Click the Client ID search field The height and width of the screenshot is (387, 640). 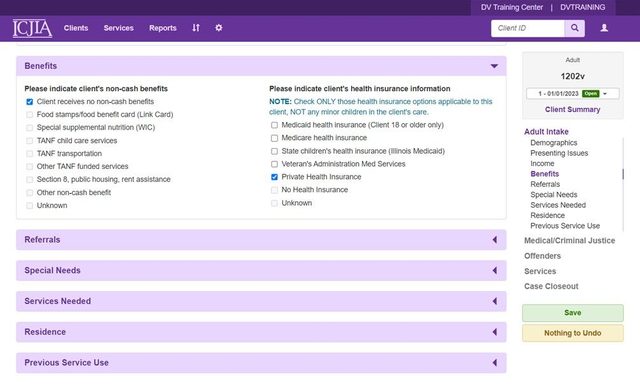528,28
